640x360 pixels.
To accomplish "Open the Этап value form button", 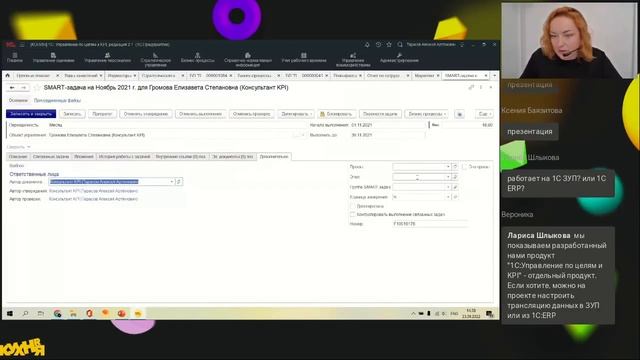I will click(455, 177).
